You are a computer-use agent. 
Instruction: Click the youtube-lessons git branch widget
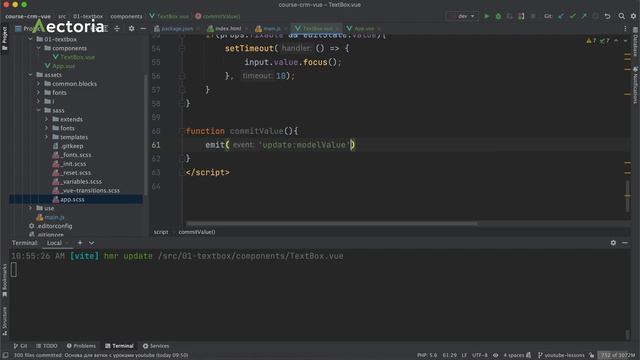tap(561, 356)
